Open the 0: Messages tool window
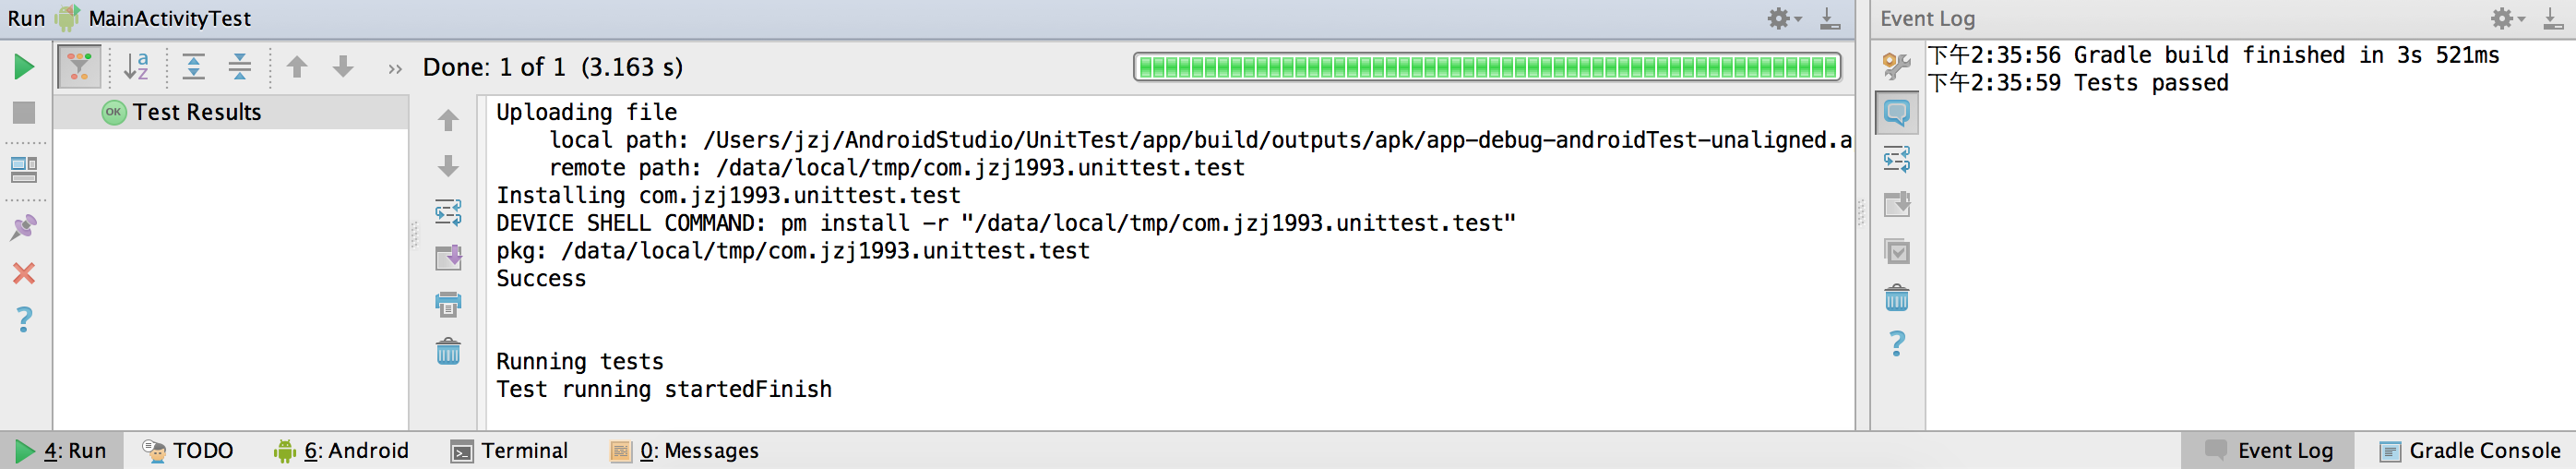Viewport: 2576px width, 469px height. [685, 451]
